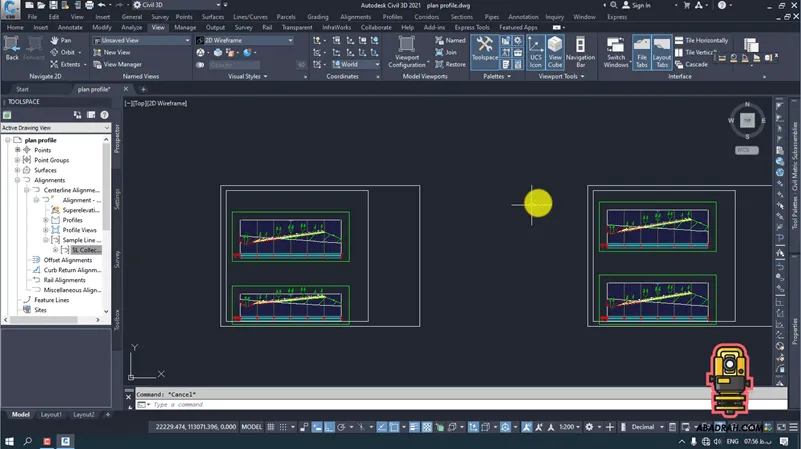Open the Toolspace help icon
The image size is (801, 449).
click(103, 115)
